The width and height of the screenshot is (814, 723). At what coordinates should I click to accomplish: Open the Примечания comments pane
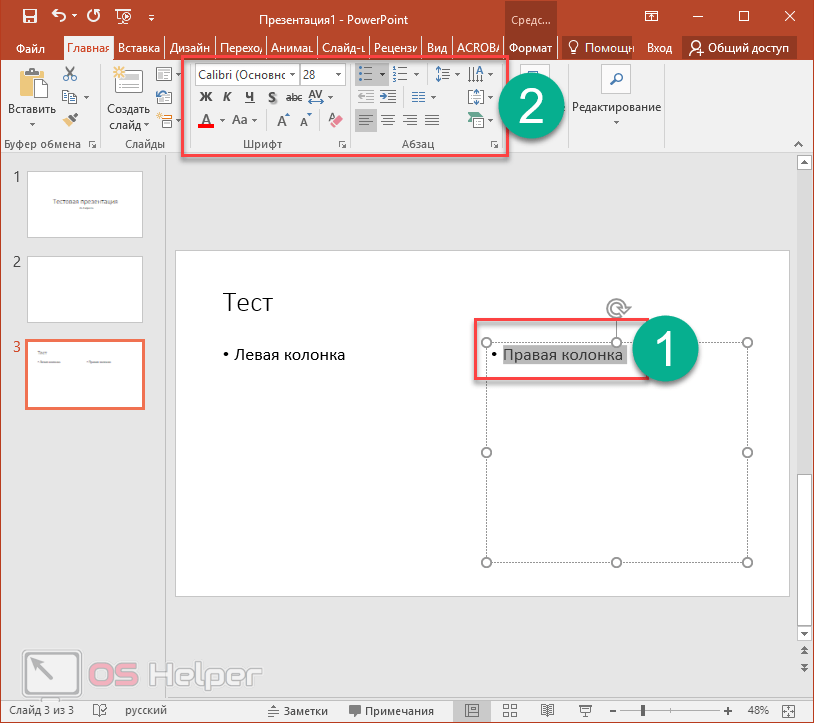tap(391, 711)
